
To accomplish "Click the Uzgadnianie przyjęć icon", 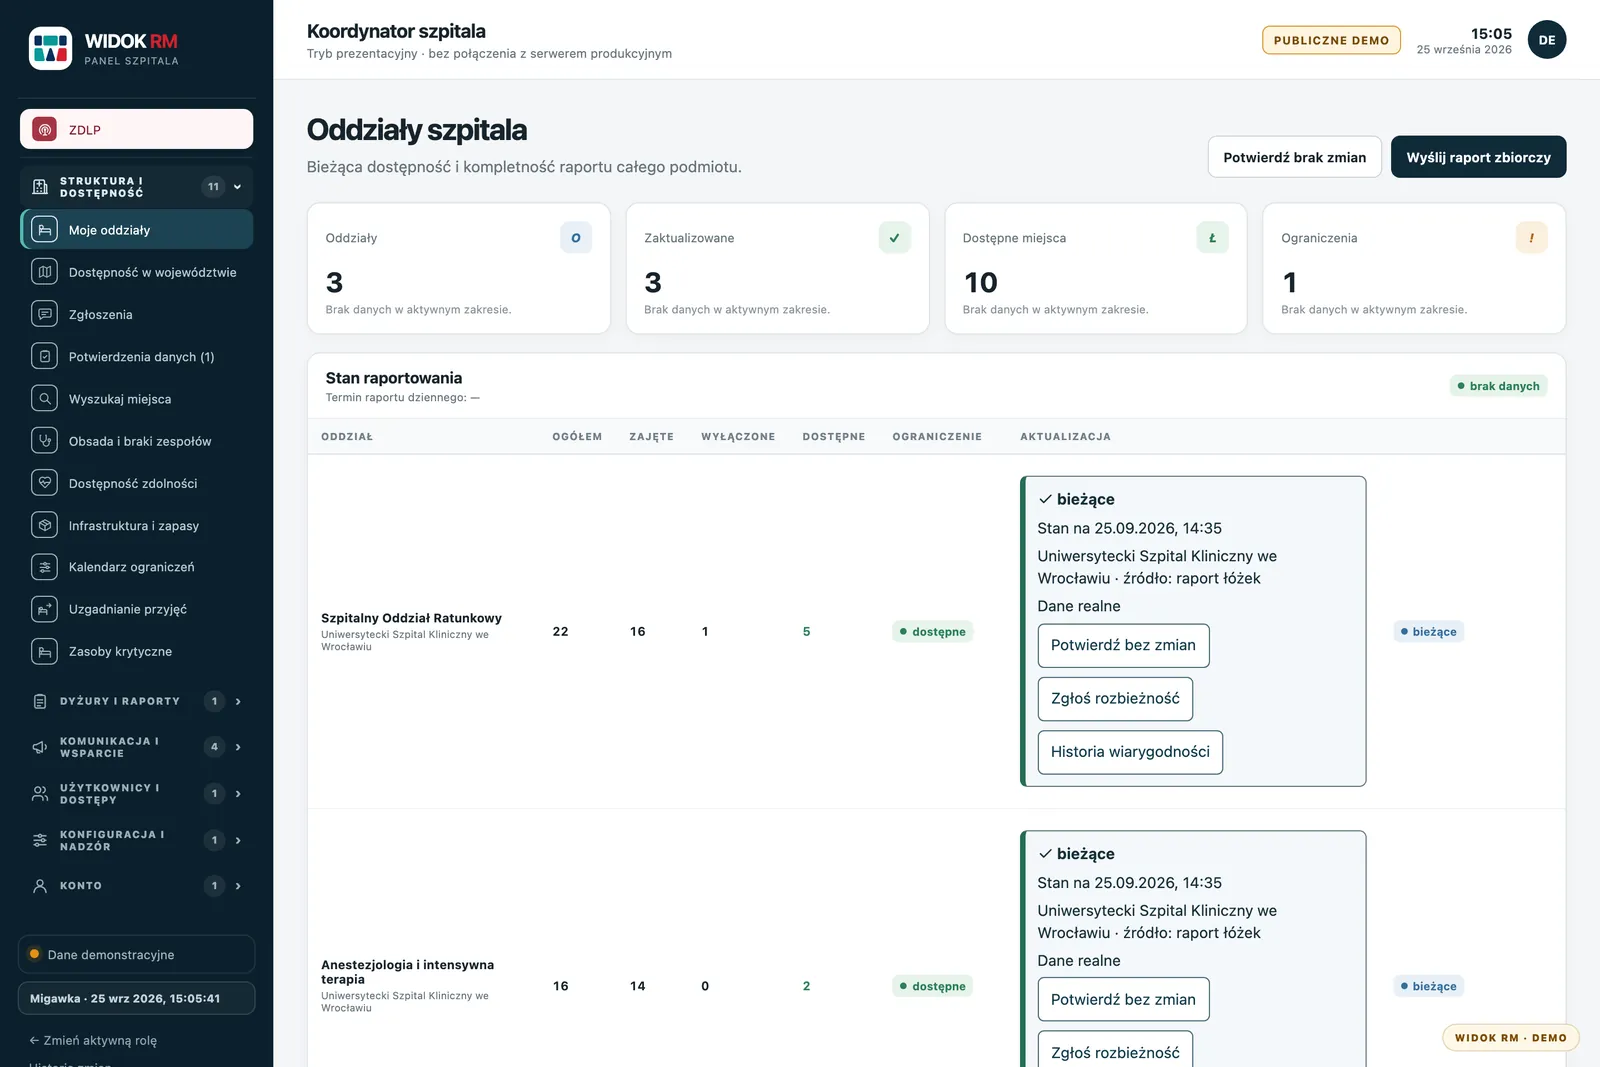I will click(x=44, y=609).
